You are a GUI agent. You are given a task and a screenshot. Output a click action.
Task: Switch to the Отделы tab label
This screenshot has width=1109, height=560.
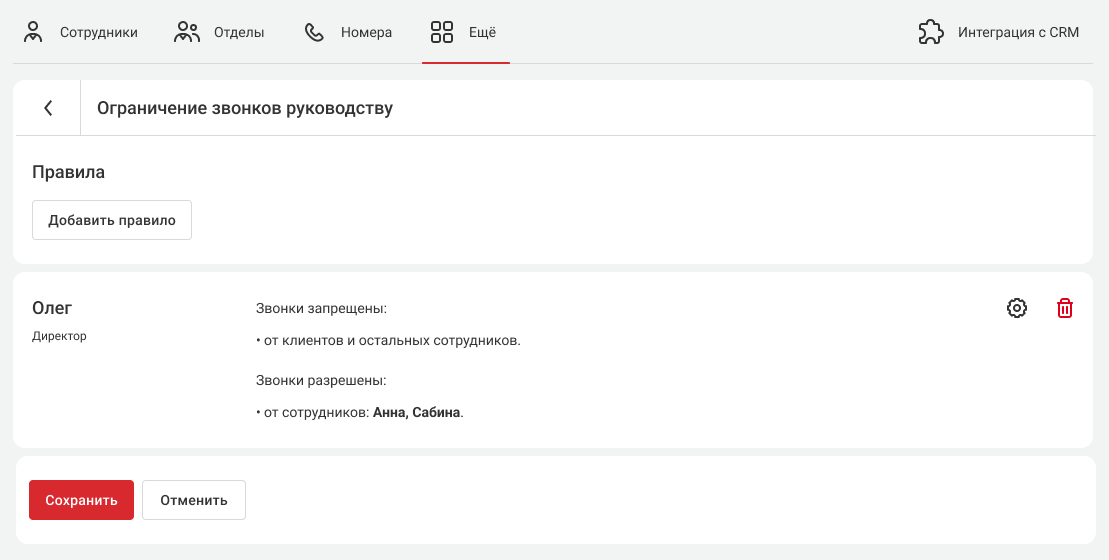tap(239, 32)
